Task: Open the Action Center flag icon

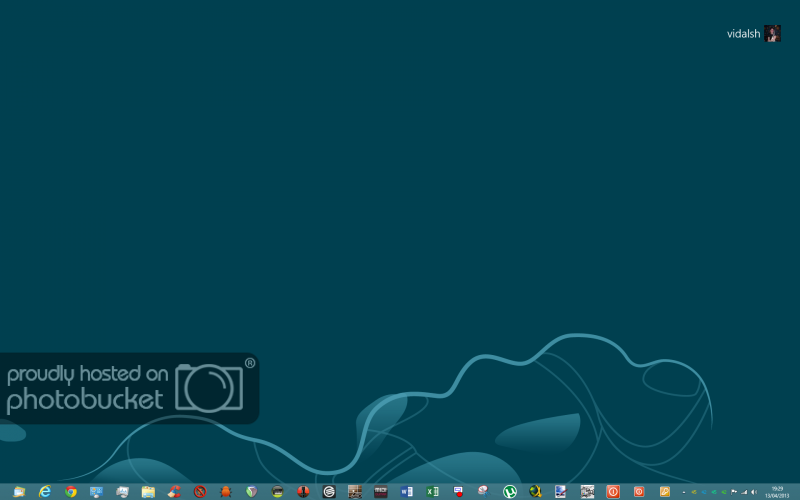Action: 734,492
